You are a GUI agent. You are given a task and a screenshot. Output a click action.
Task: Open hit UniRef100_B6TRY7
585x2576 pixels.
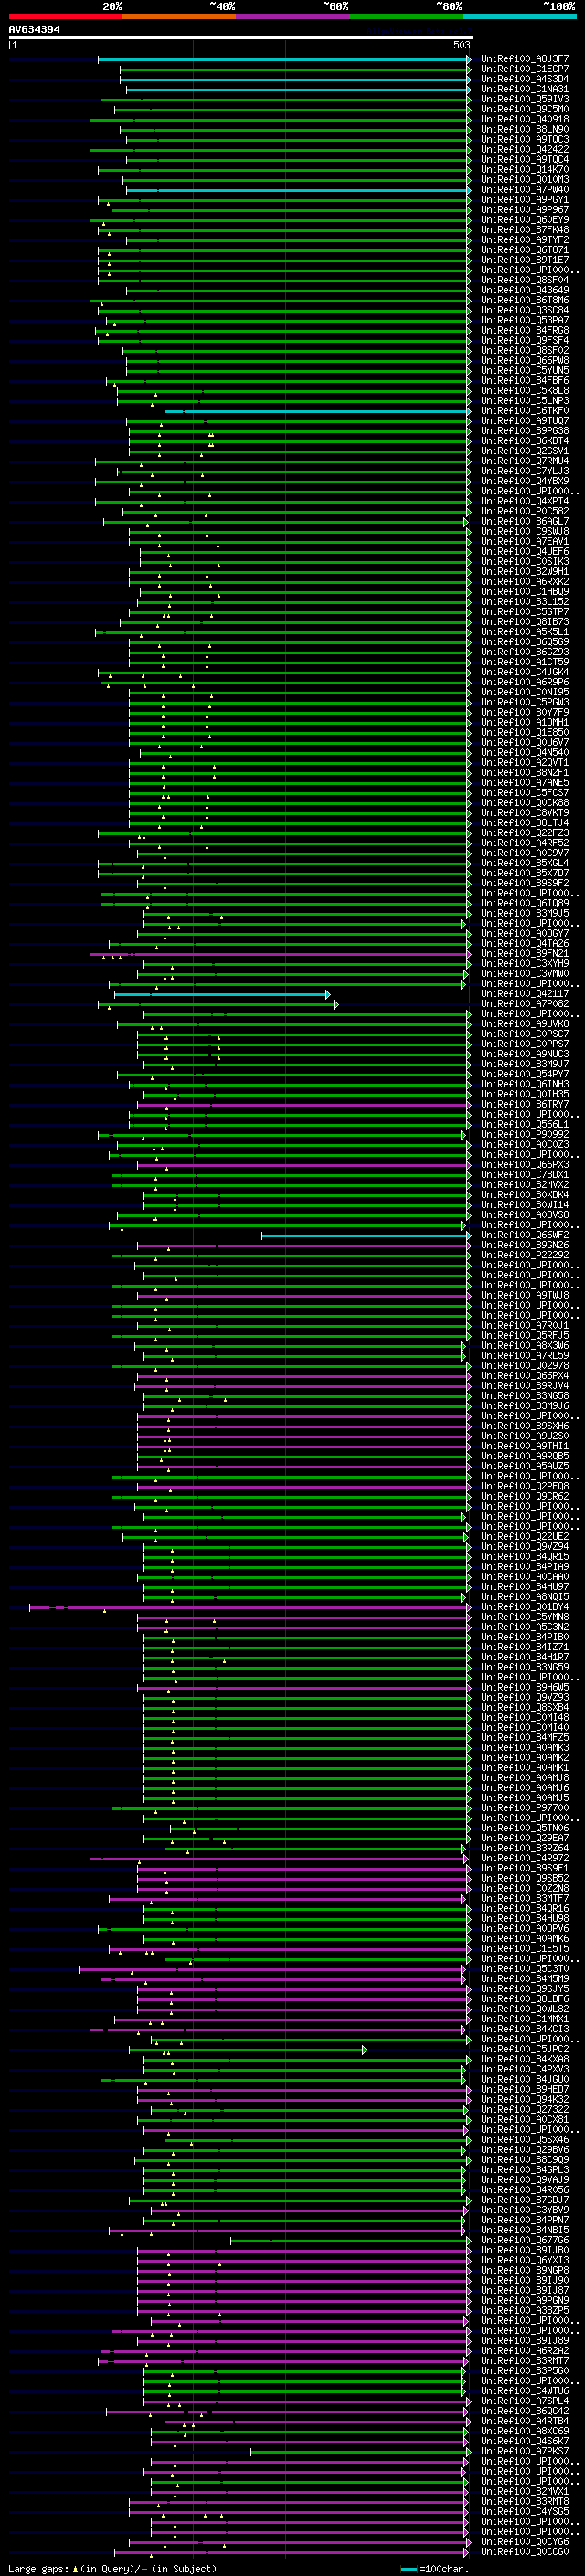click(x=525, y=1104)
